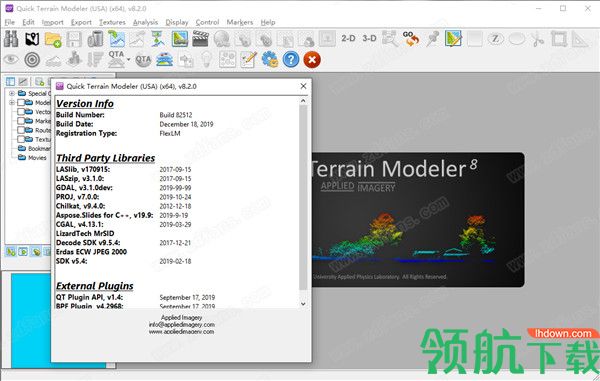
Task: Open the movie clapperboard tool
Action: point(201,39)
